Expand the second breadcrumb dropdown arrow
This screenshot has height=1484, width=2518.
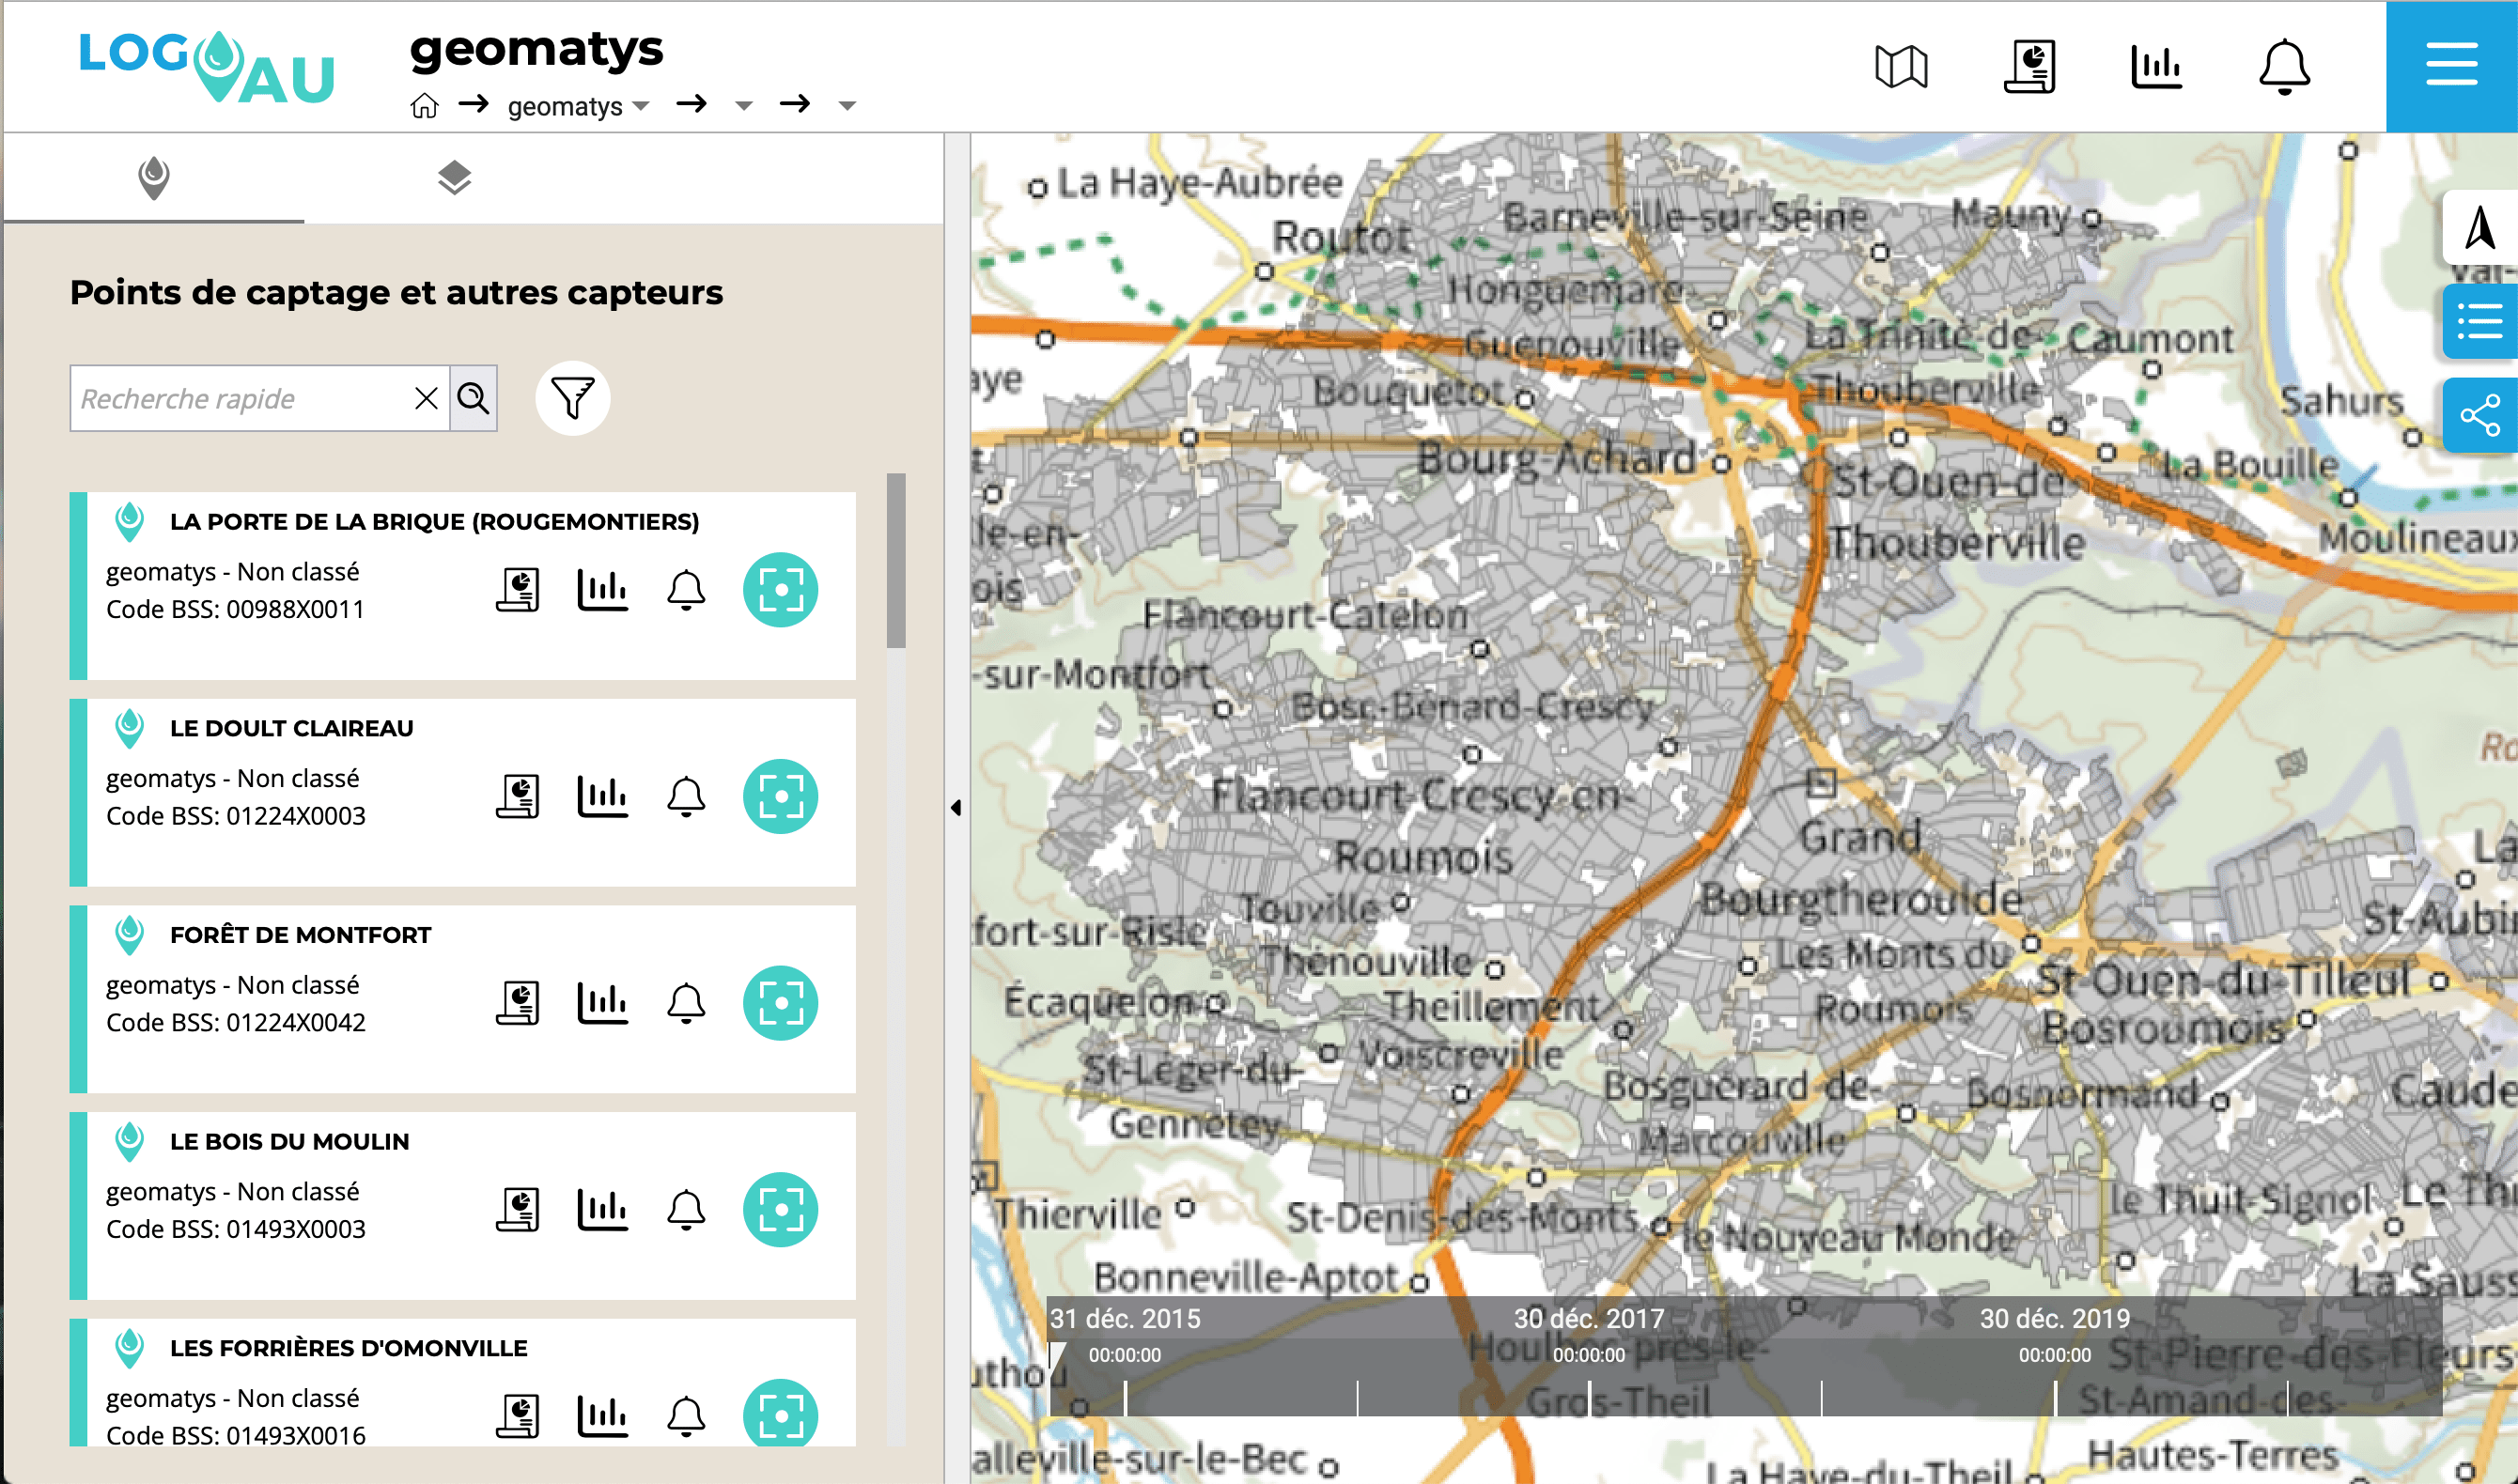[743, 105]
